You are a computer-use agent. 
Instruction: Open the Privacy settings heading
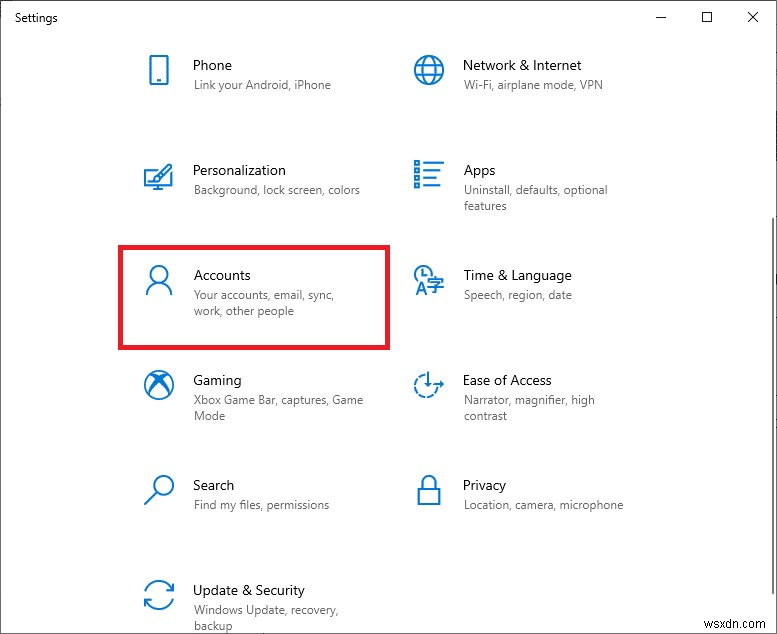484,485
